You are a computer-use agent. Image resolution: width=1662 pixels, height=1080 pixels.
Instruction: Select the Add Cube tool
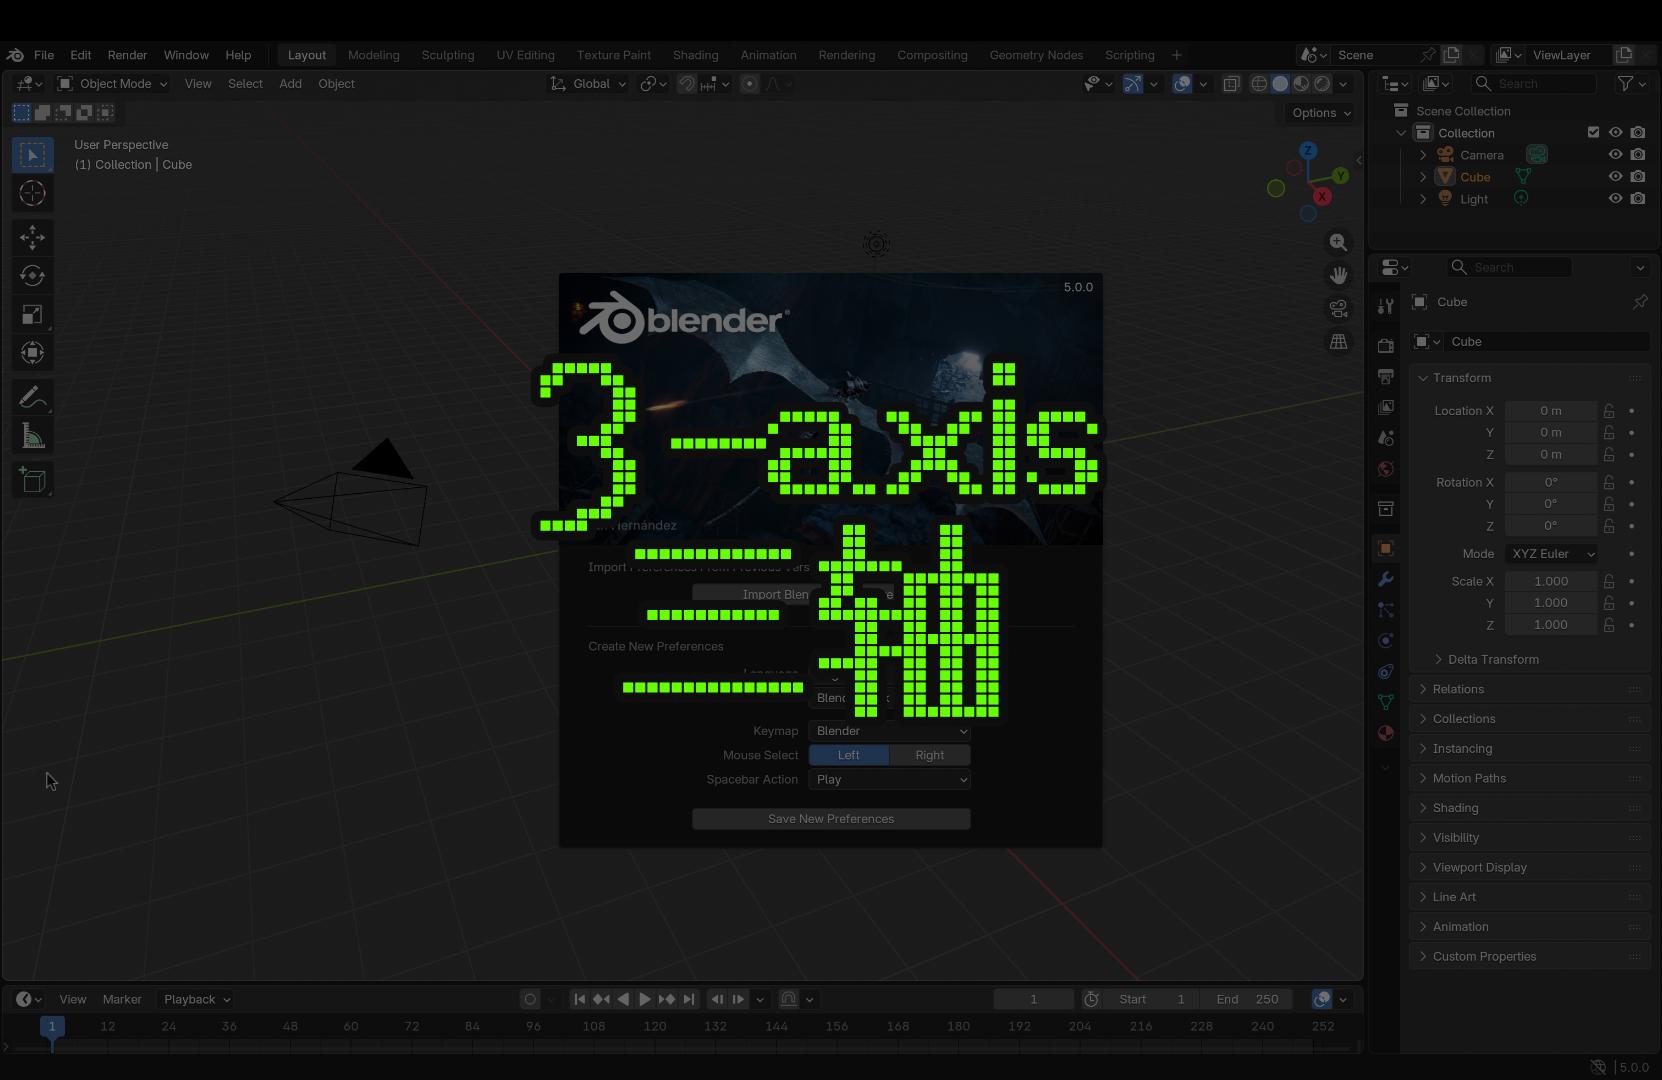(32, 481)
